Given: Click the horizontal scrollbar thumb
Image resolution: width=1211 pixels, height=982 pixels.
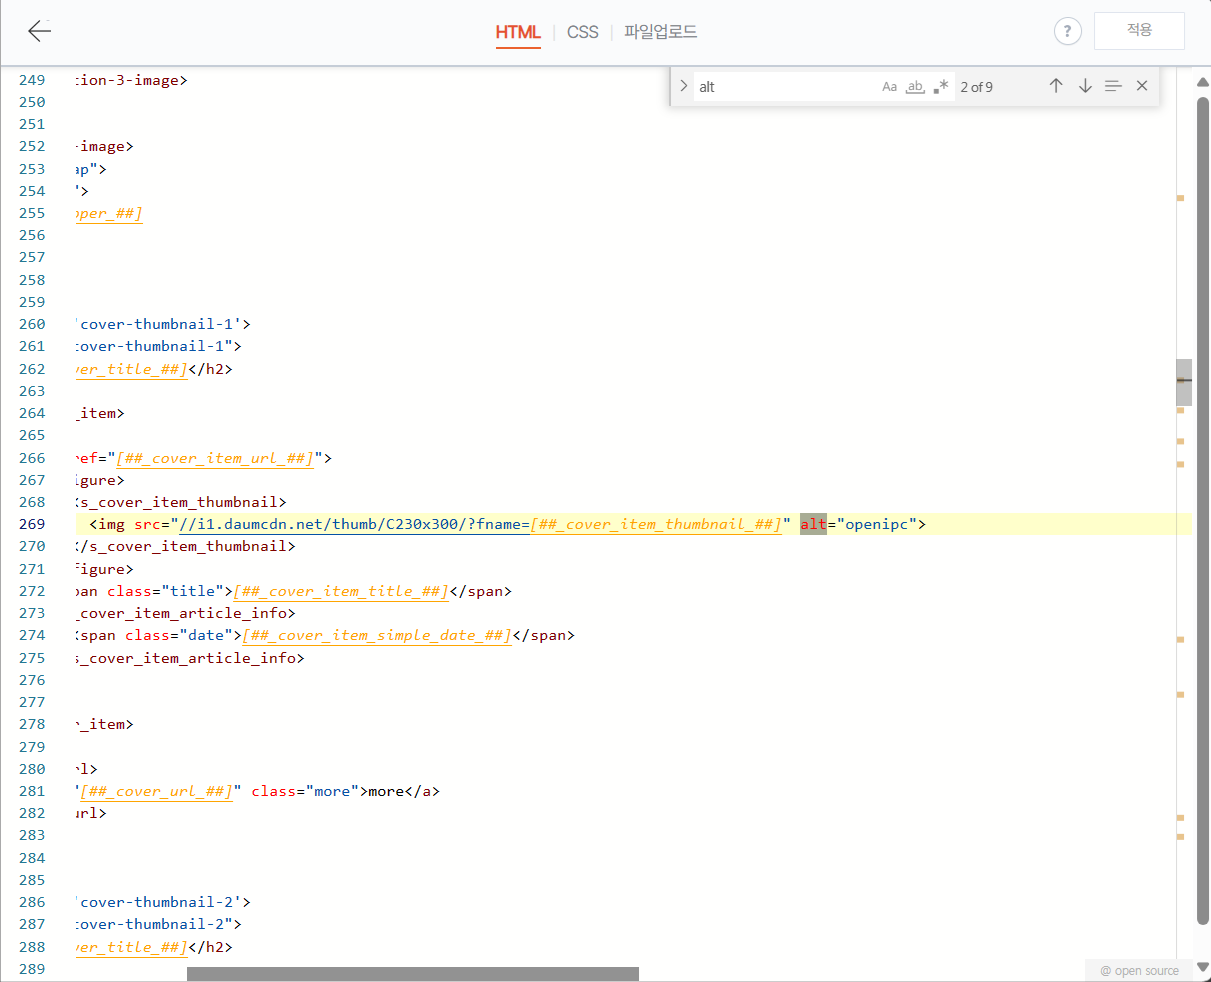Looking at the screenshot, I should pyautogui.click(x=412, y=974).
